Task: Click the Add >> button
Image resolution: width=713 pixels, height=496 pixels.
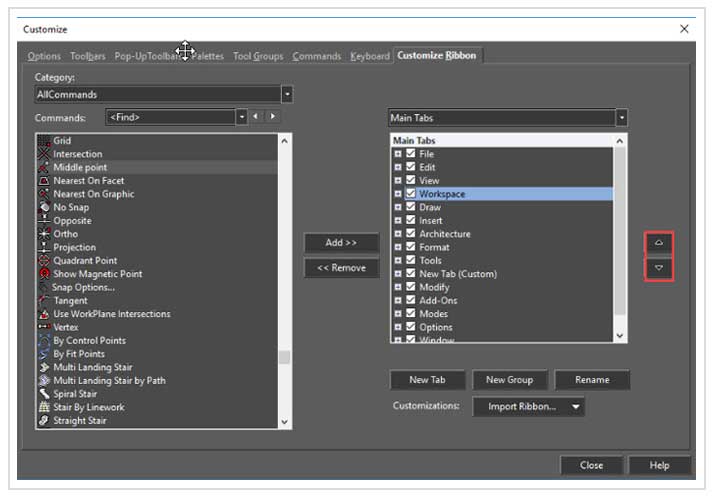Action: coord(341,243)
